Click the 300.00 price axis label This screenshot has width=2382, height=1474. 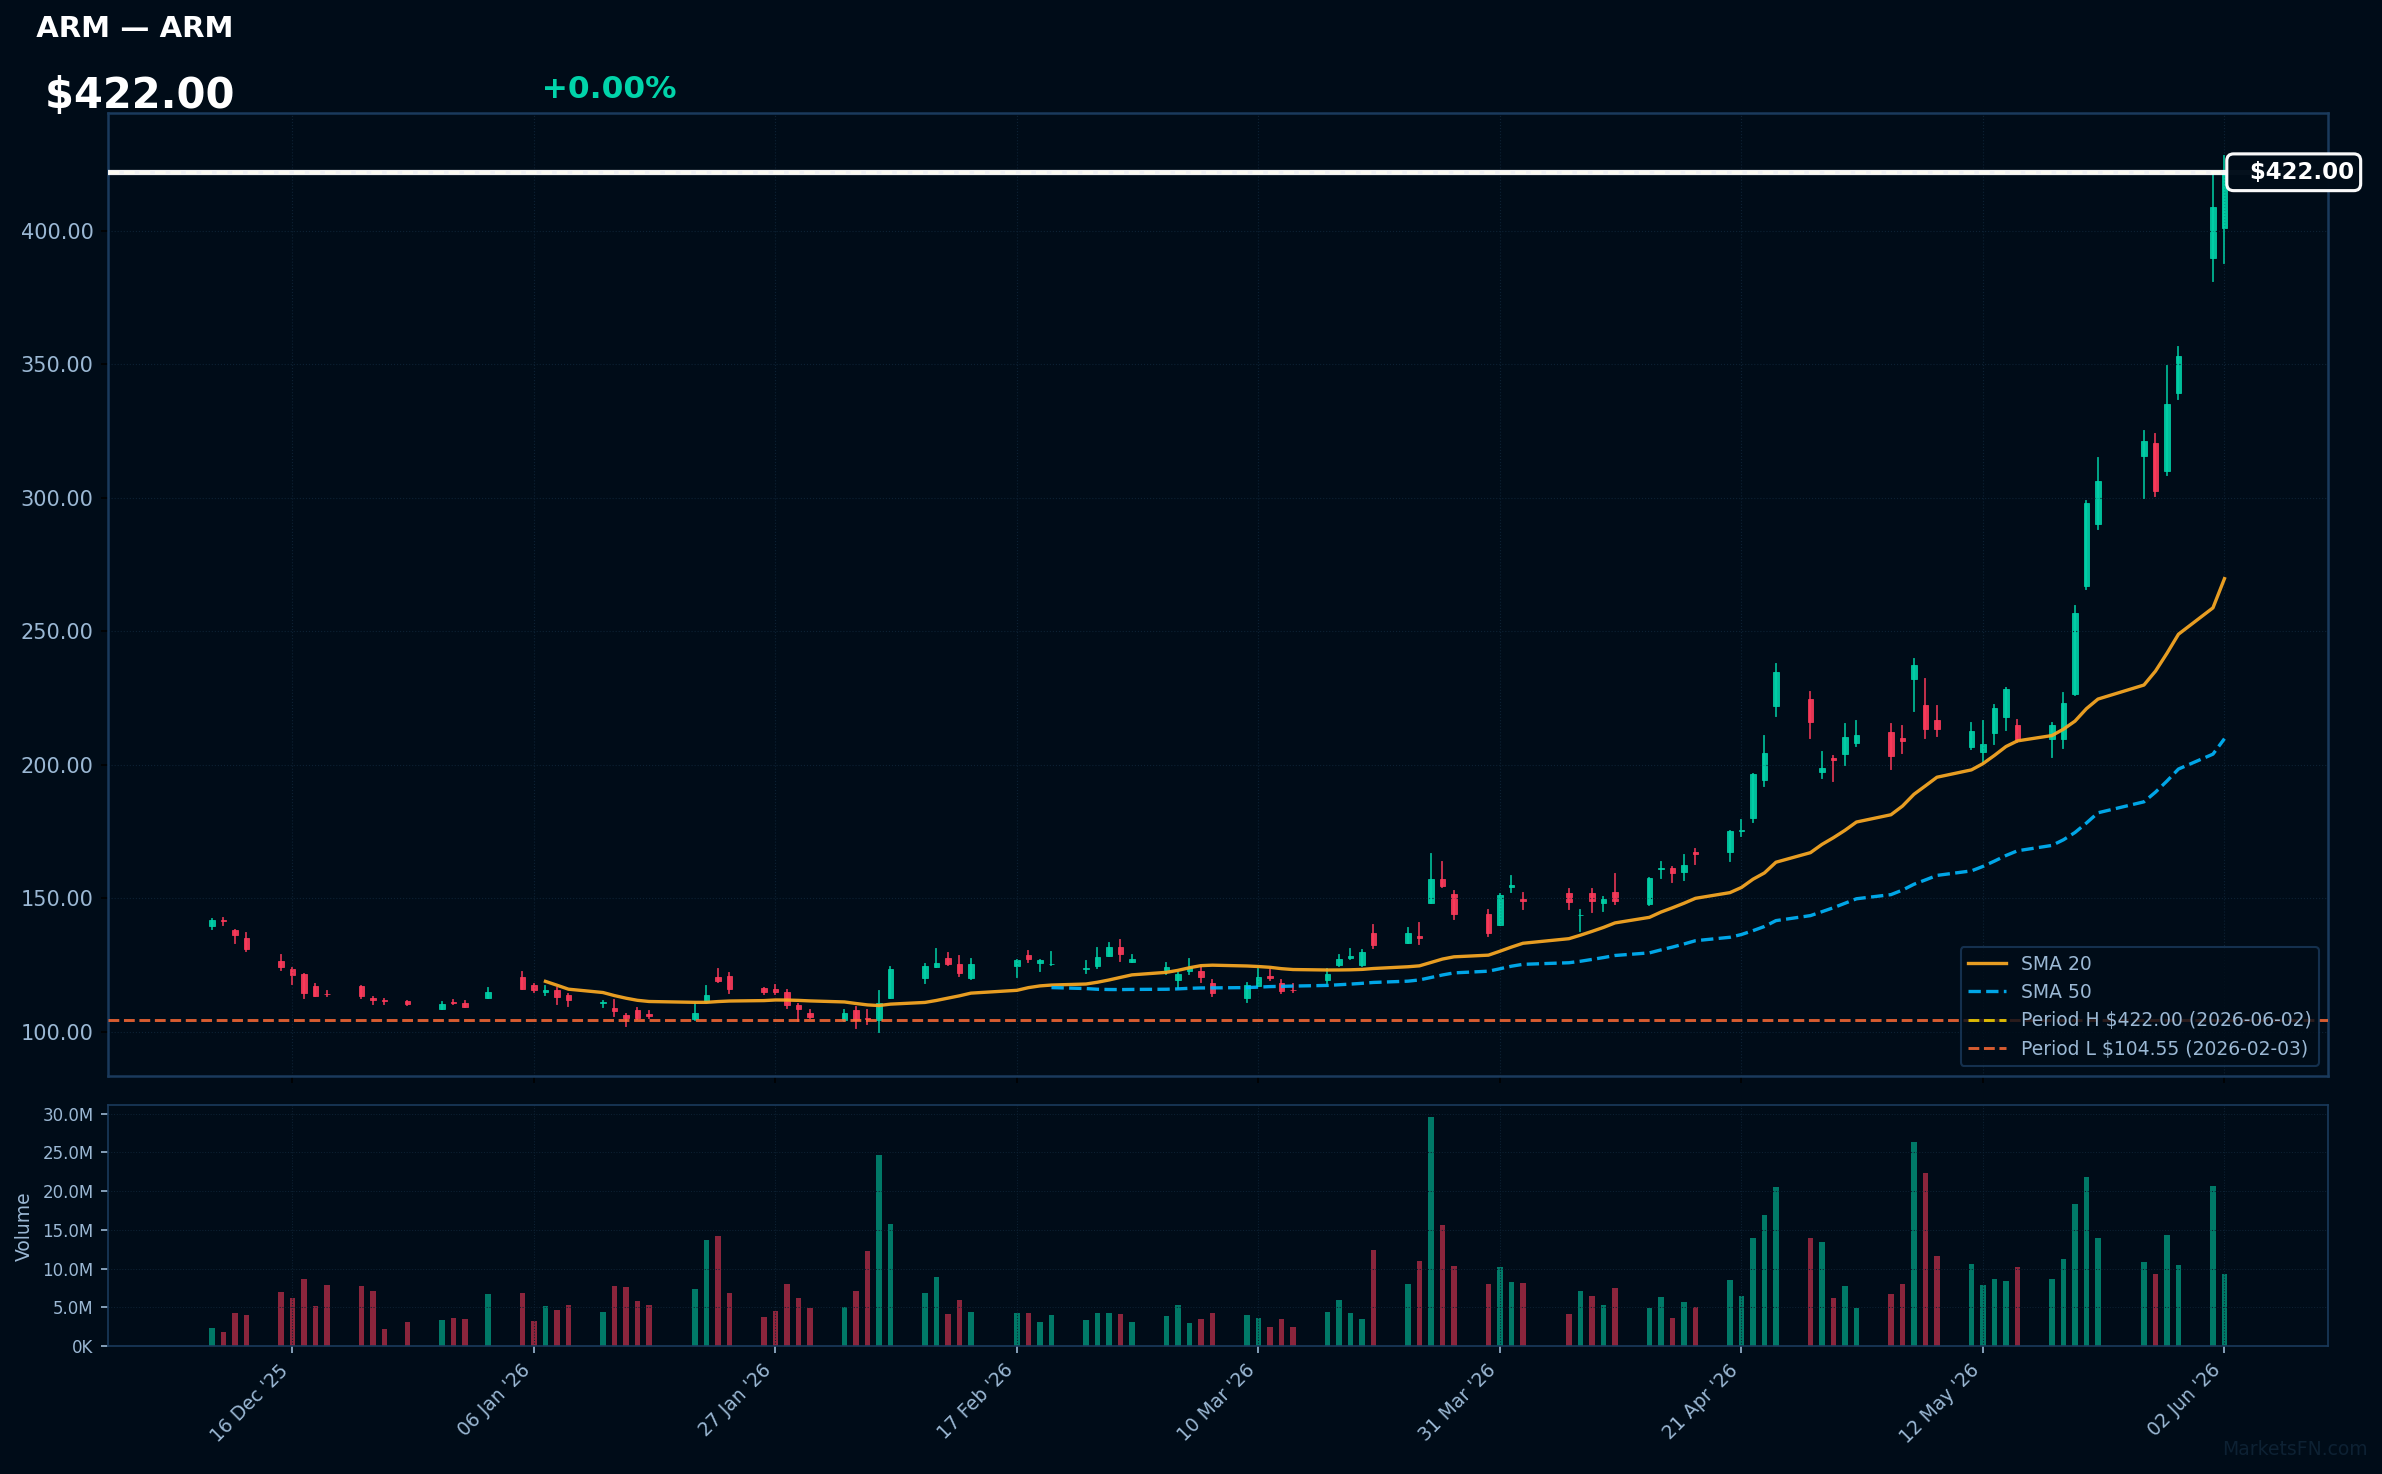coord(57,499)
